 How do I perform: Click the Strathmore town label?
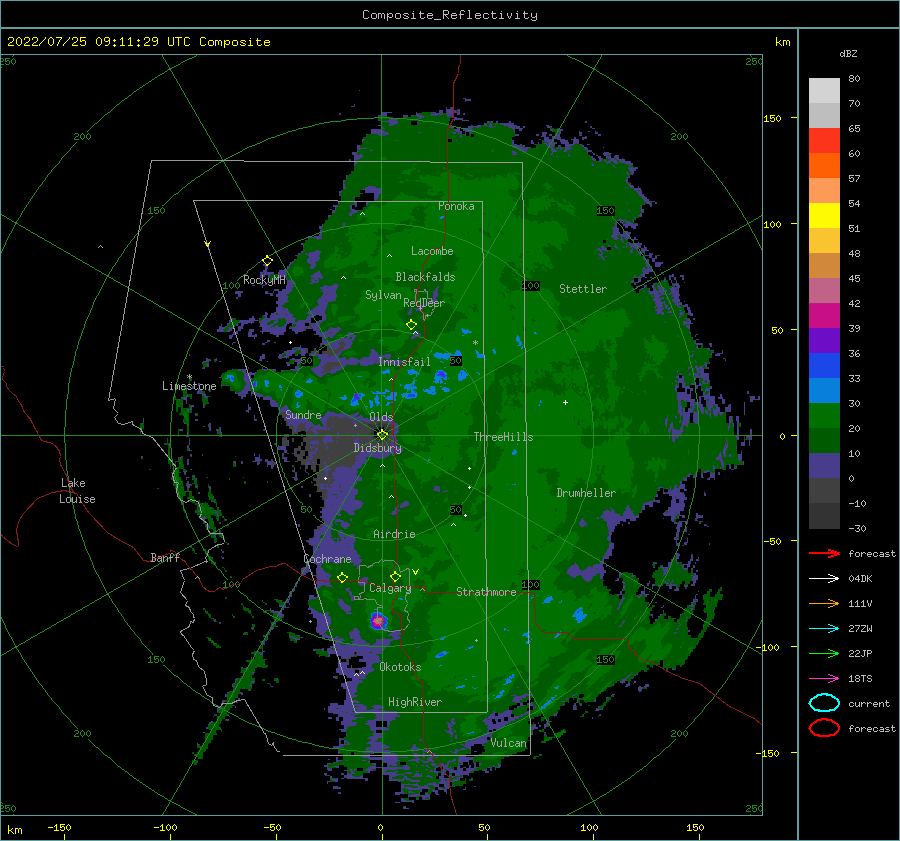pos(486,592)
